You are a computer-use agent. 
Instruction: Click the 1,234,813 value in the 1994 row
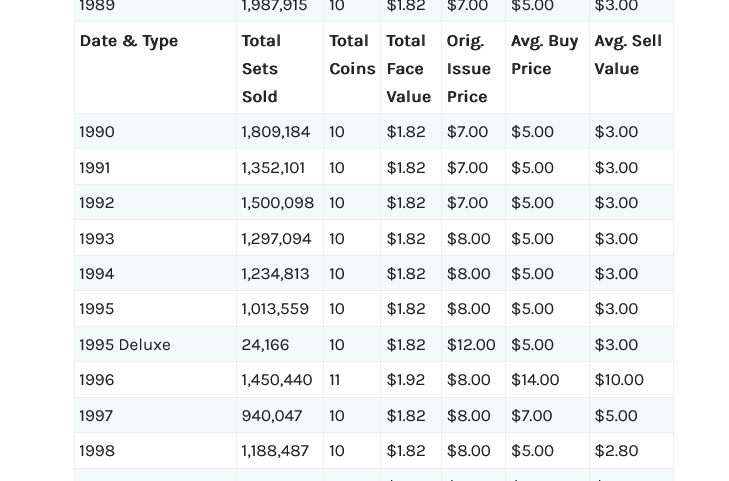[x=275, y=274]
